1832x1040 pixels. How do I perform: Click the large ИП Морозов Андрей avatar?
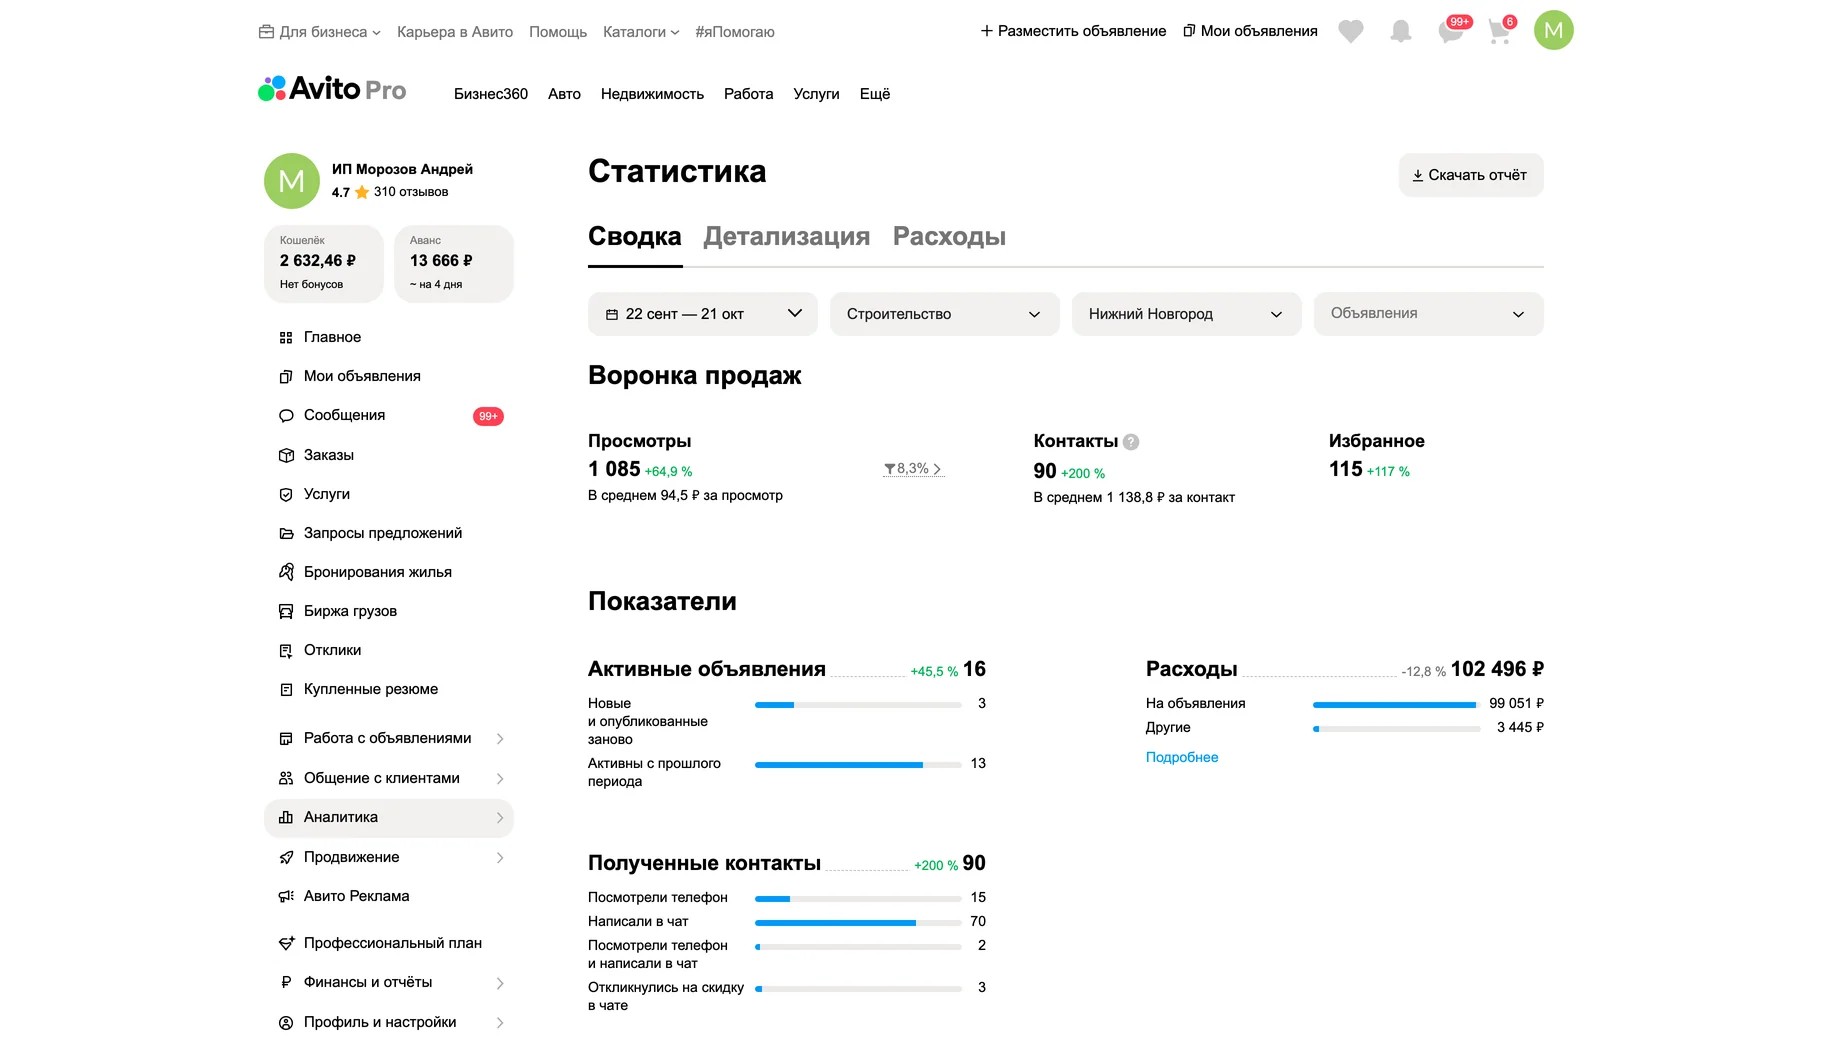[292, 181]
